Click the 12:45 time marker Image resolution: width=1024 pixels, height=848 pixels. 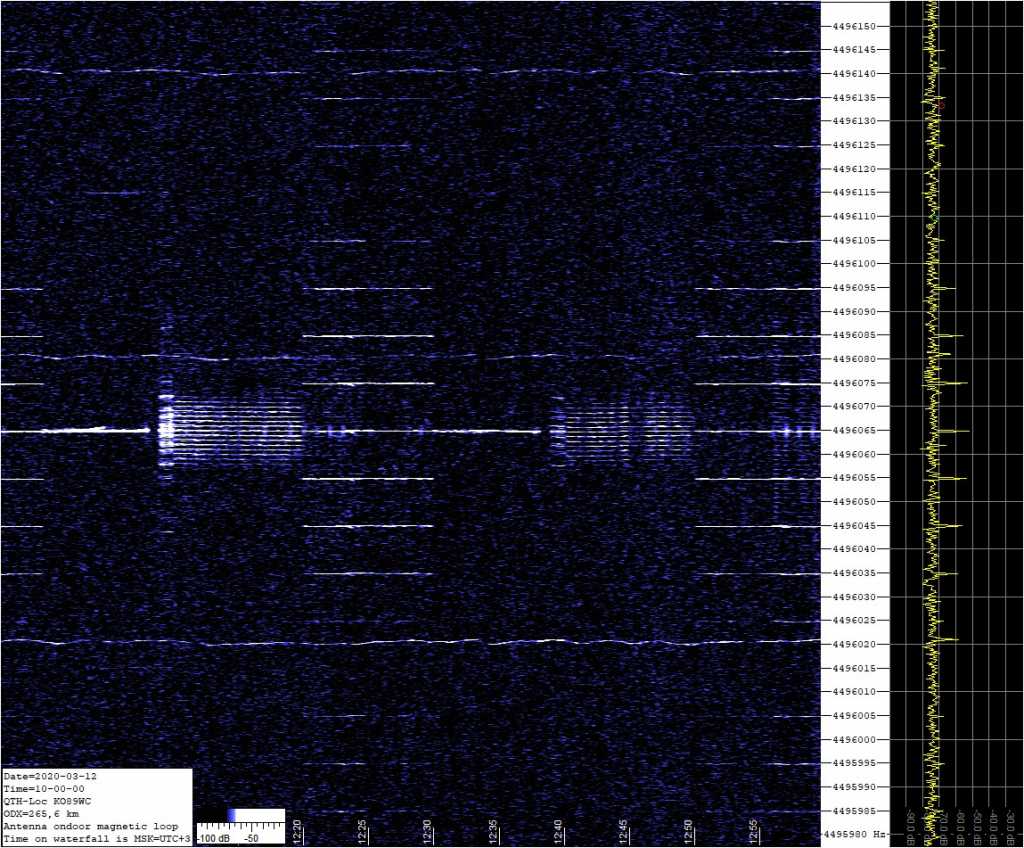[x=624, y=831]
